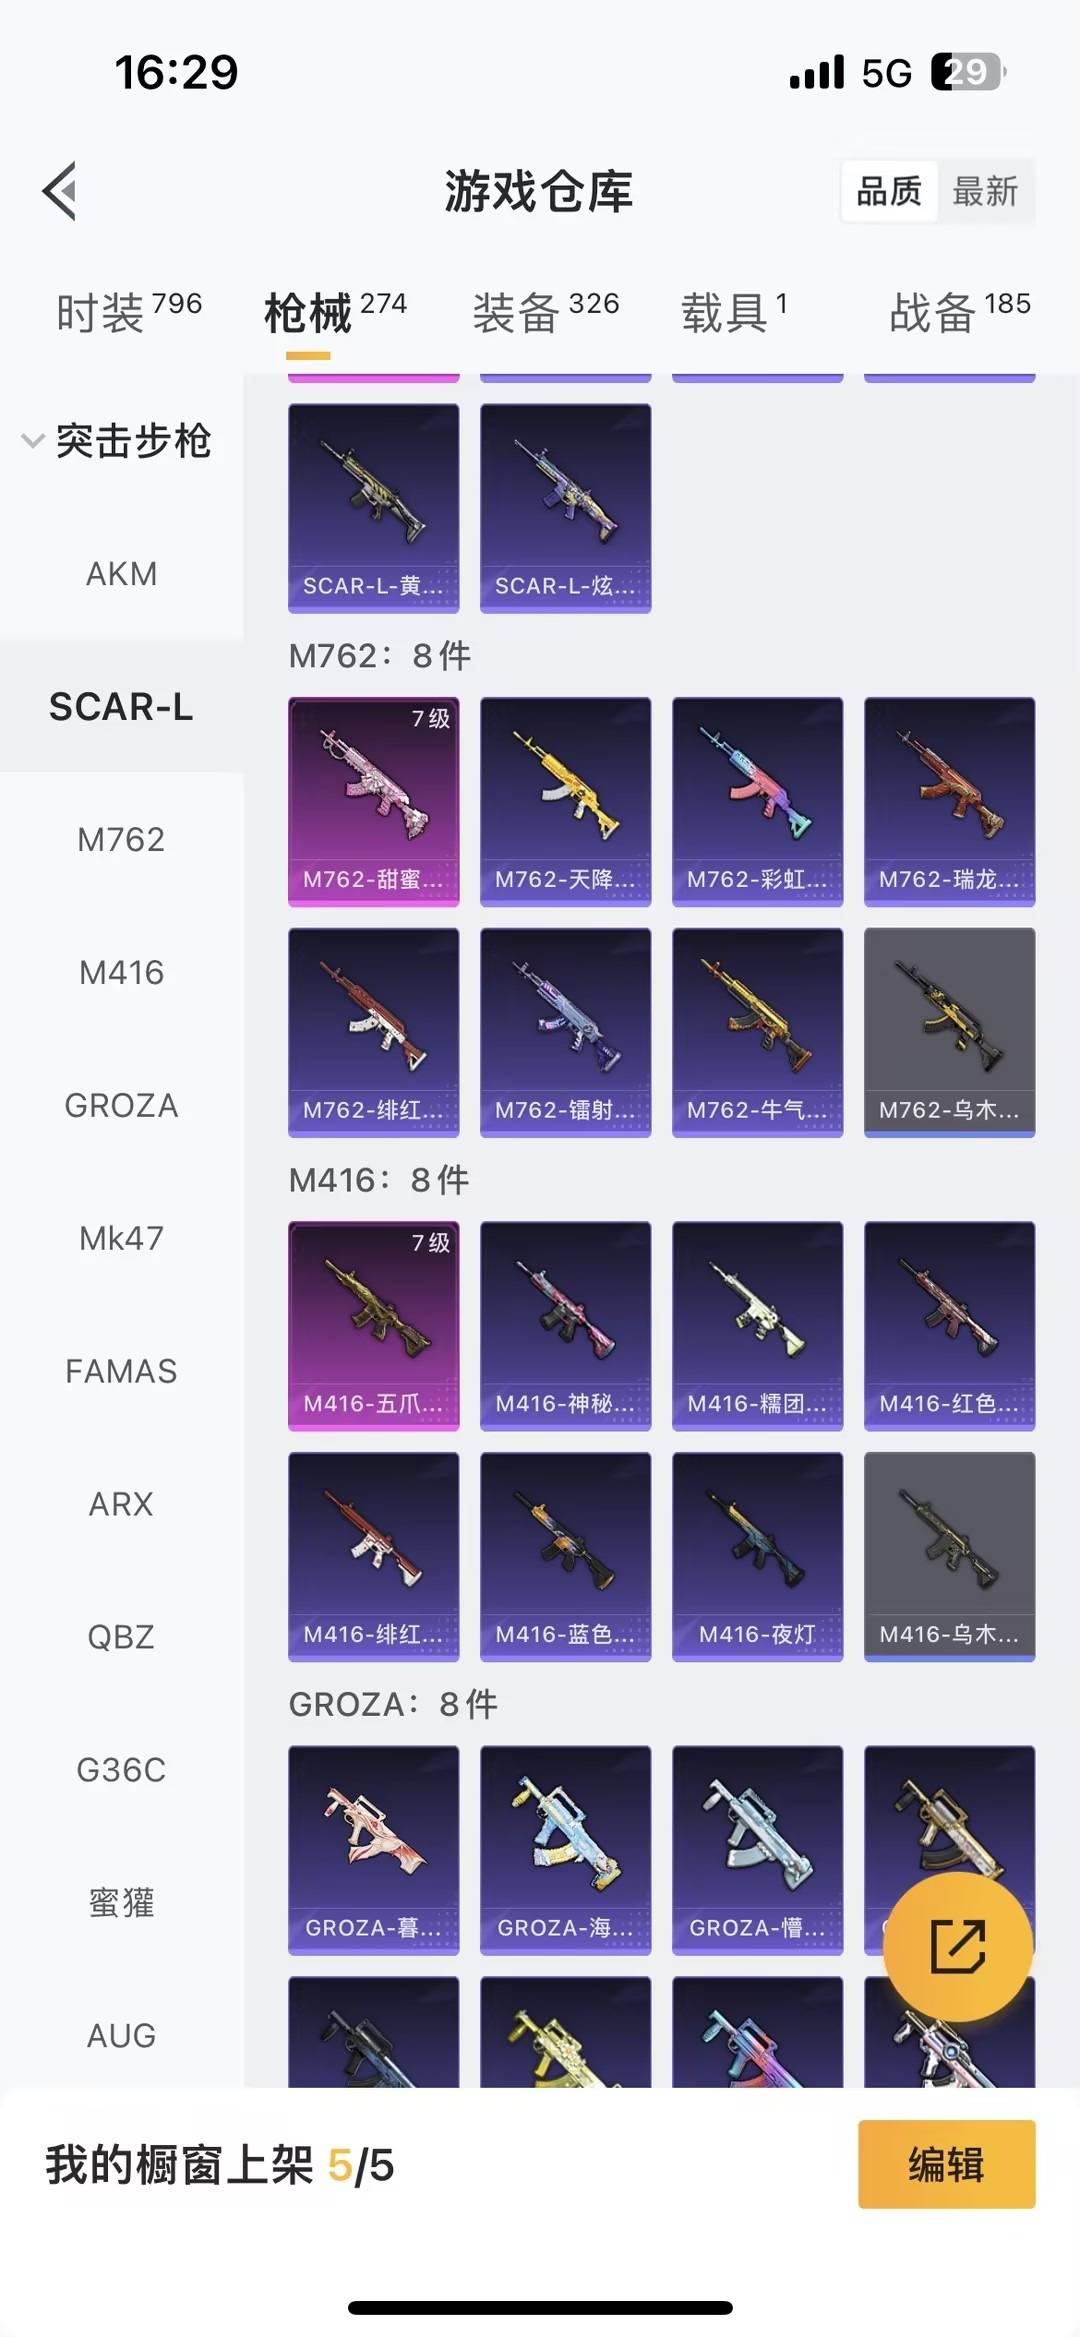Switch sorting to 品质
The image size is (1080, 2337).
coord(889,191)
